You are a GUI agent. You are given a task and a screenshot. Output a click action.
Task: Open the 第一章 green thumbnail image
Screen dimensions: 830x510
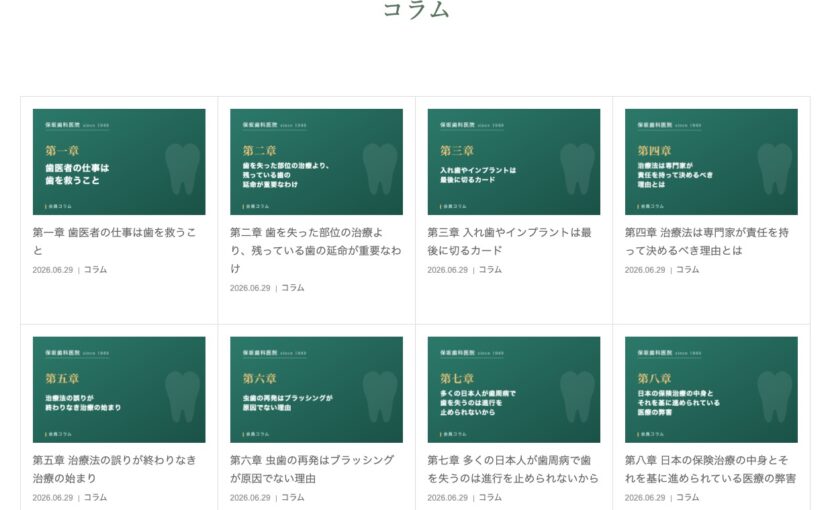(x=119, y=162)
